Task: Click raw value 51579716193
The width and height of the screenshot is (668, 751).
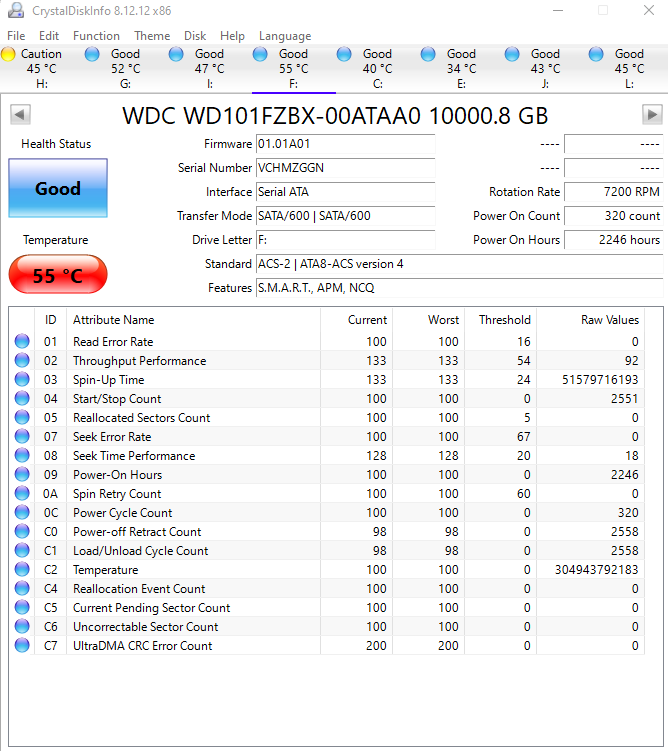Action: pos(600,380)
